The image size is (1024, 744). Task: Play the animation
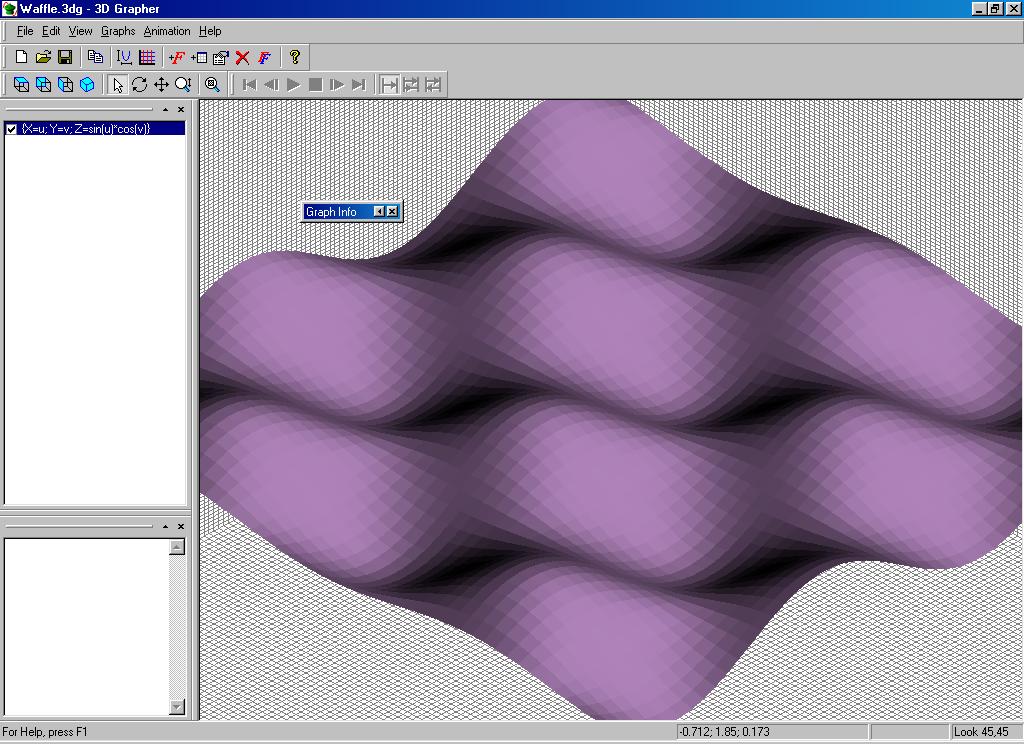(293, 84)
